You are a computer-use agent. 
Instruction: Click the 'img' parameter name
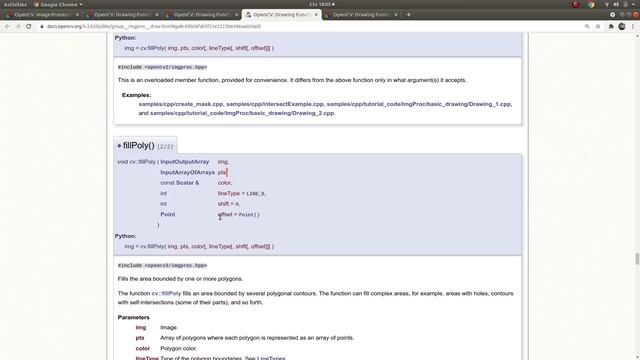(x=141, y=327)
